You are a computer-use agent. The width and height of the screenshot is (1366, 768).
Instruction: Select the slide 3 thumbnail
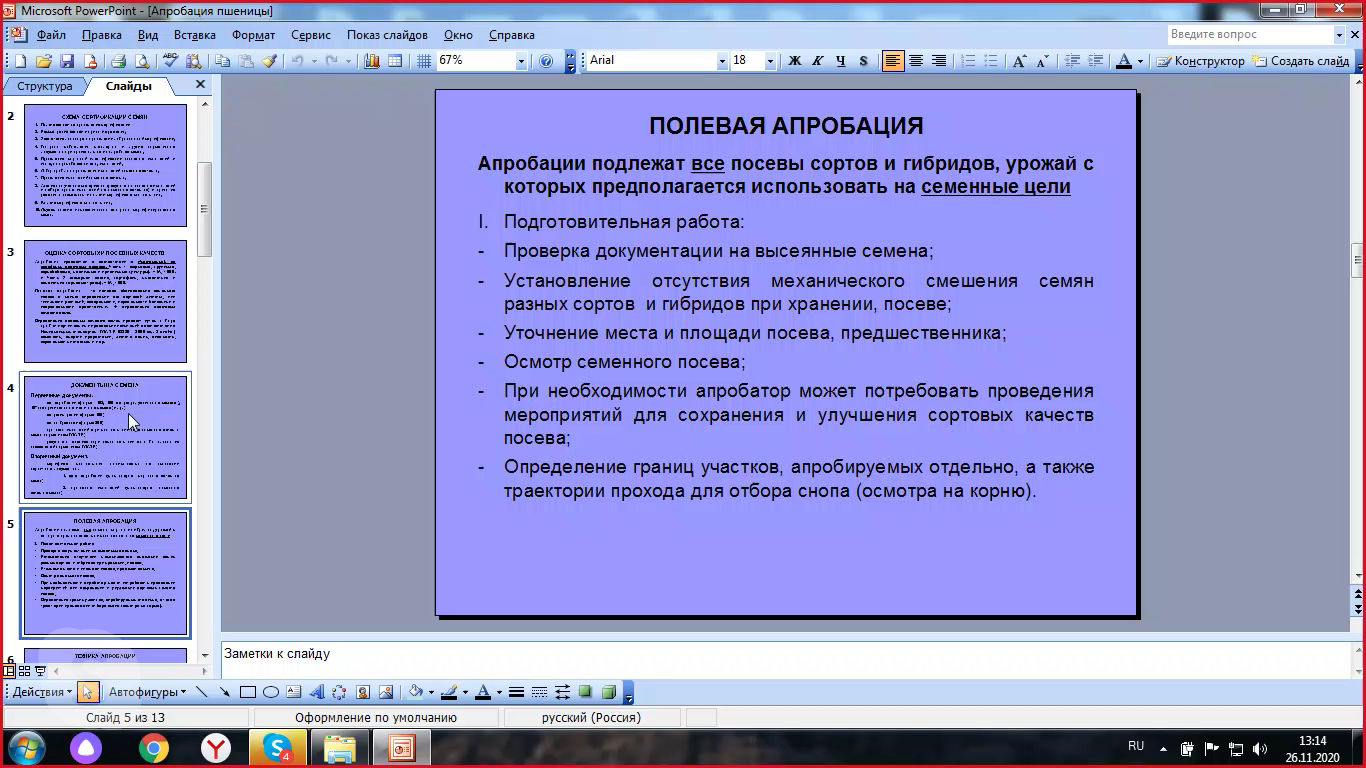tap(105, 301)
